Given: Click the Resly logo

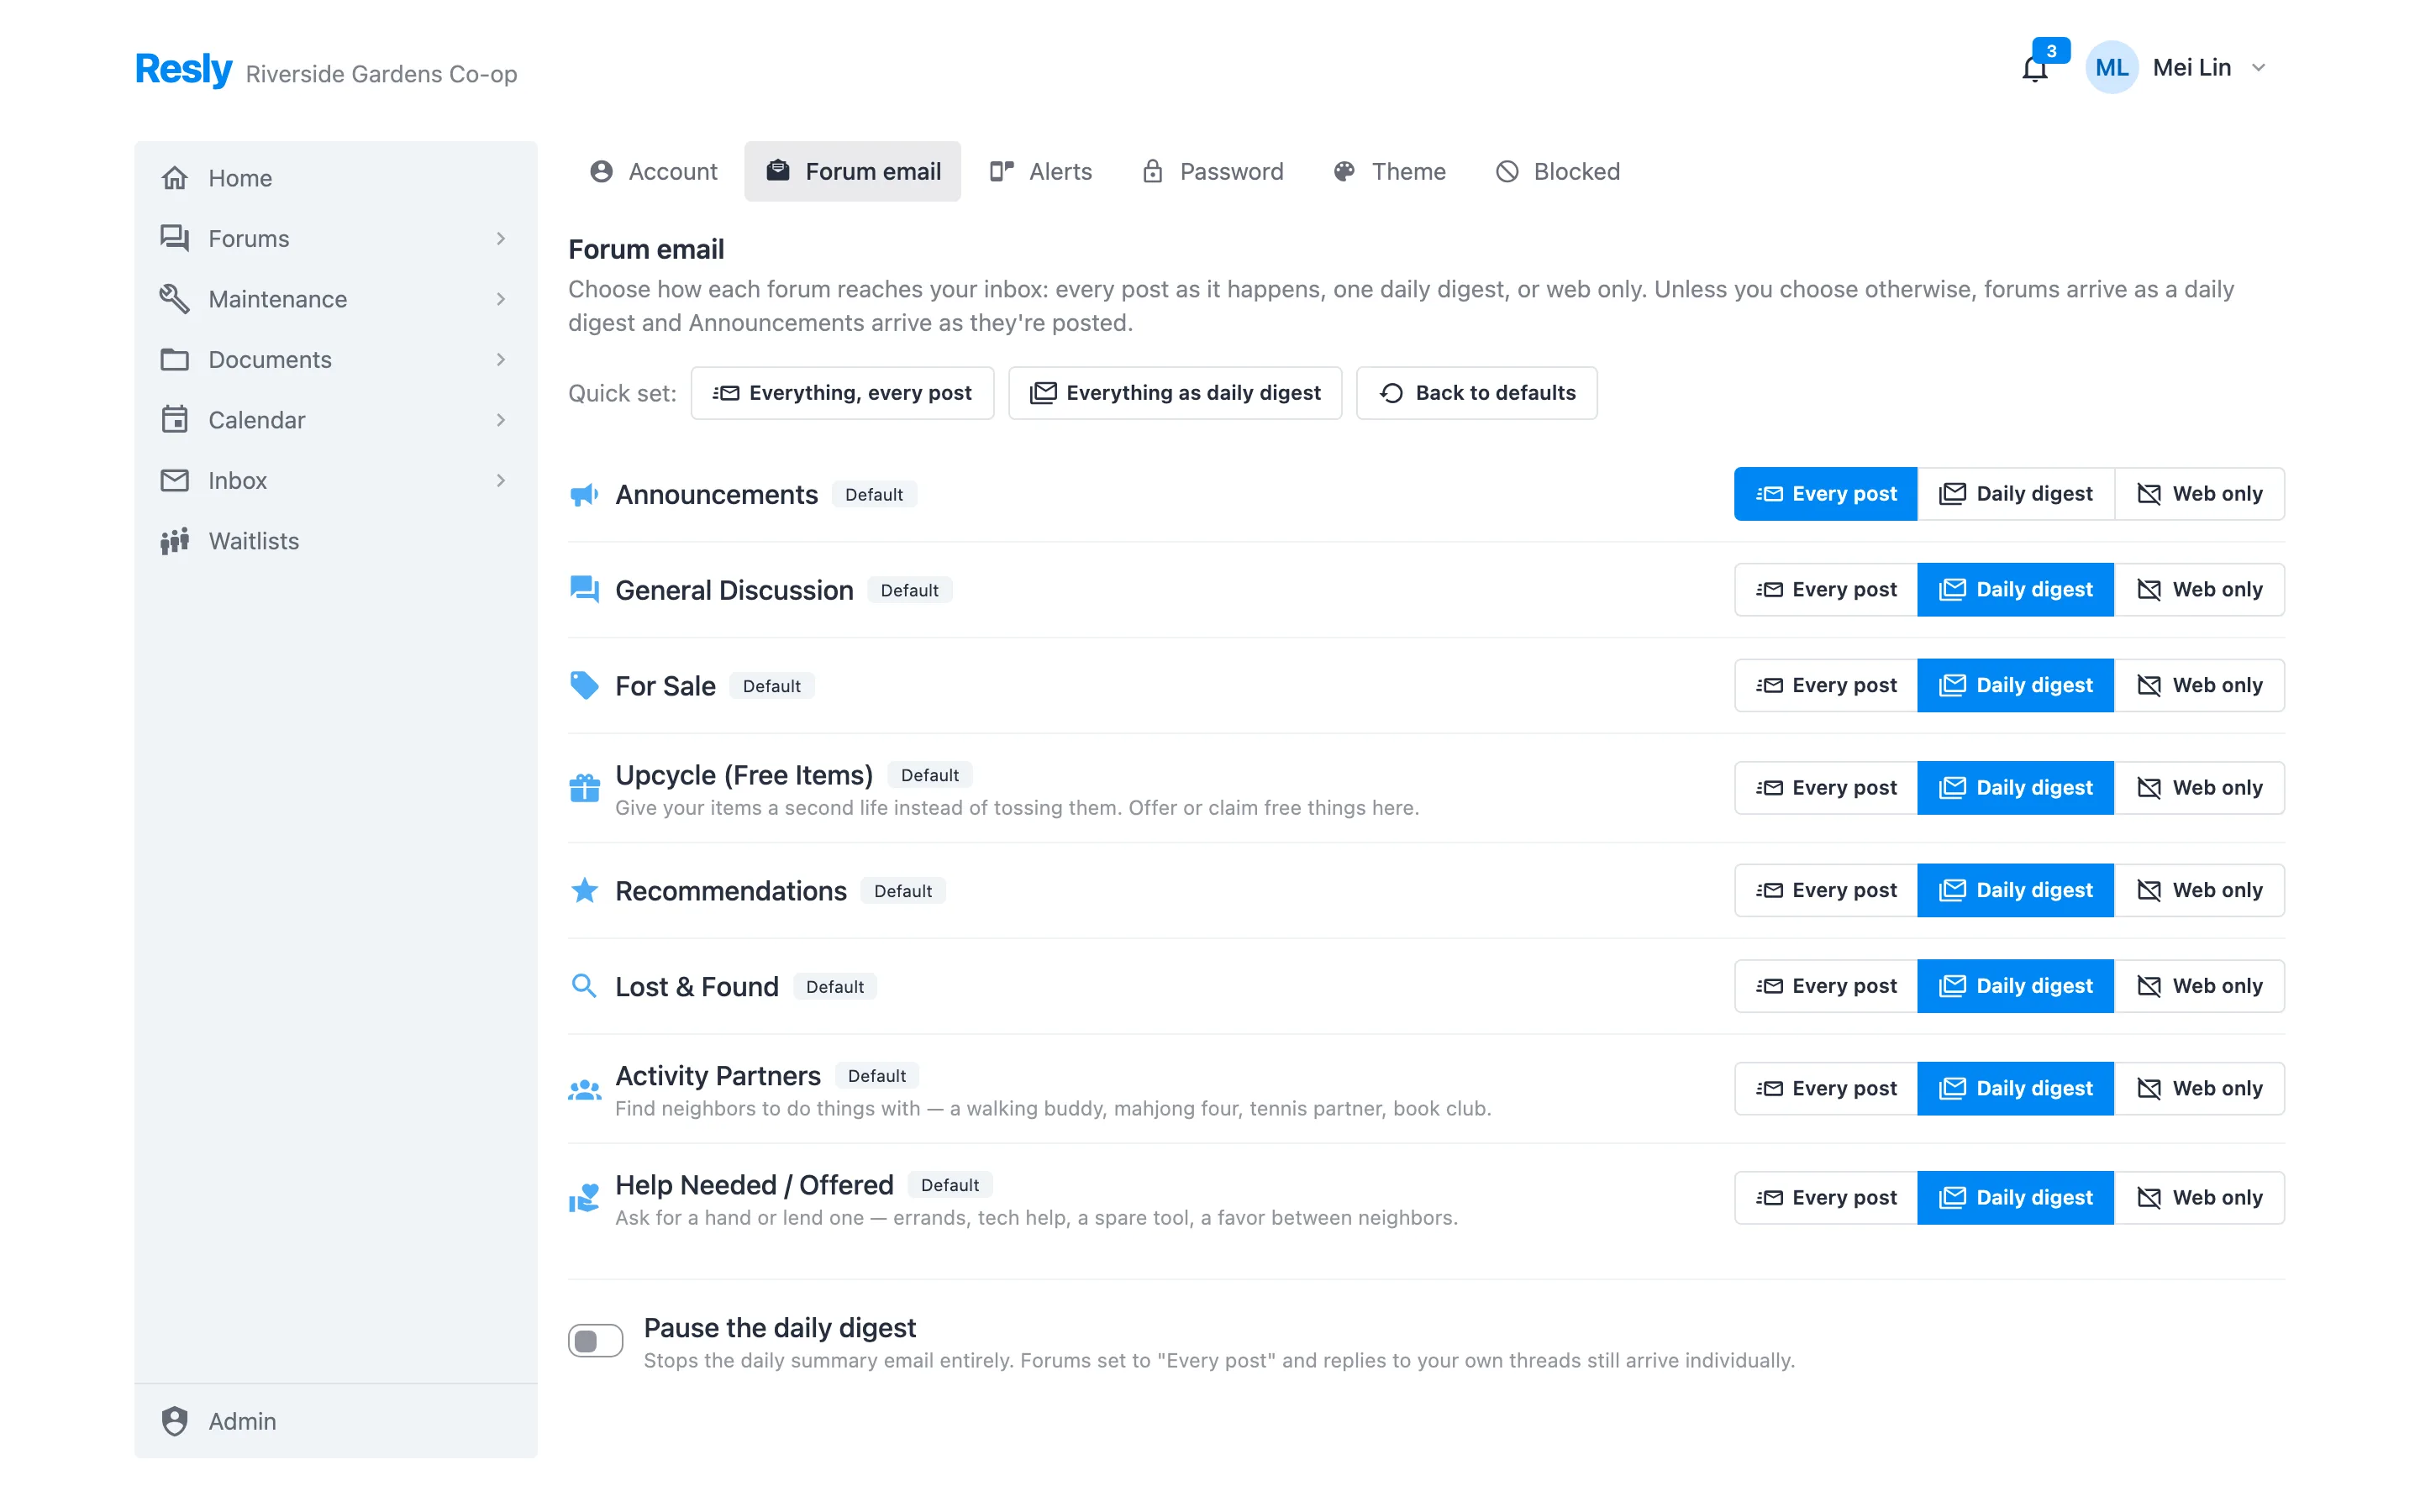Looking at the screenshot, I should (x=183, y=68).
